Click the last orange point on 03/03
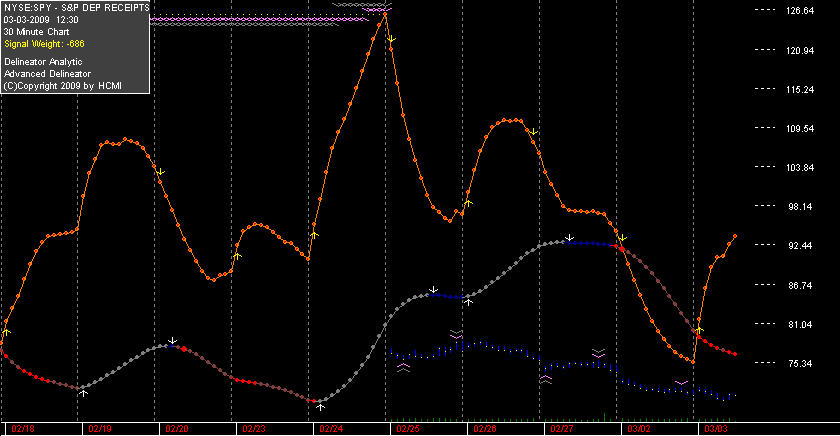840x436 pixels. pos(735,236)
